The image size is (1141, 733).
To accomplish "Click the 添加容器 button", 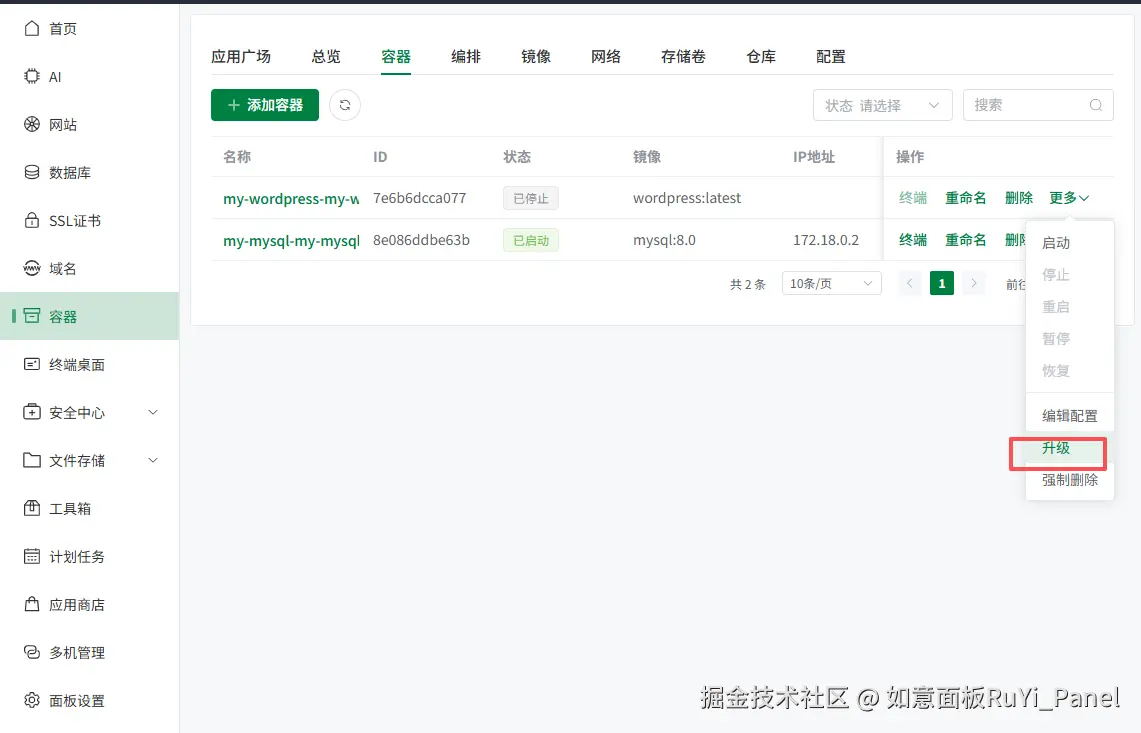I will tap(265, 105).
